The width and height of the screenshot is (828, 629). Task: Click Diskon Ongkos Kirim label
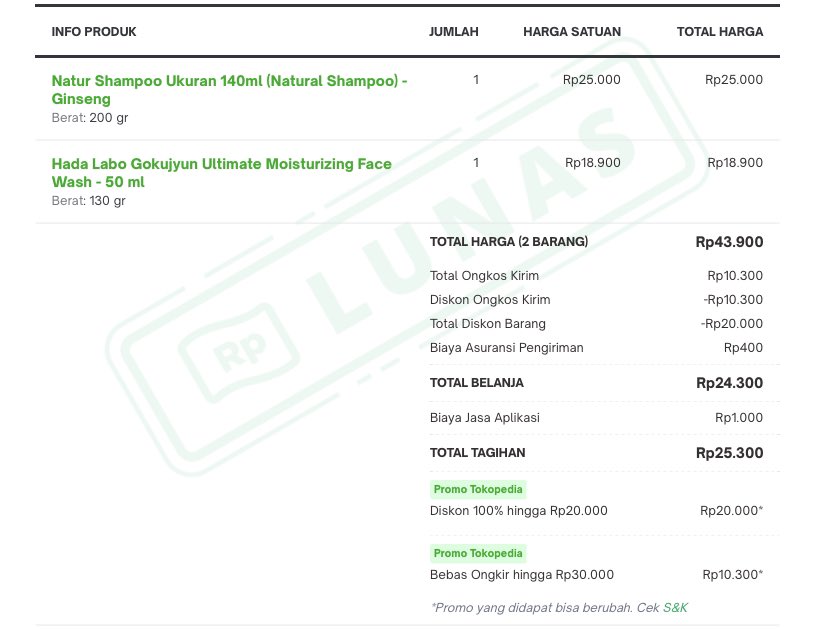(490, 299)
